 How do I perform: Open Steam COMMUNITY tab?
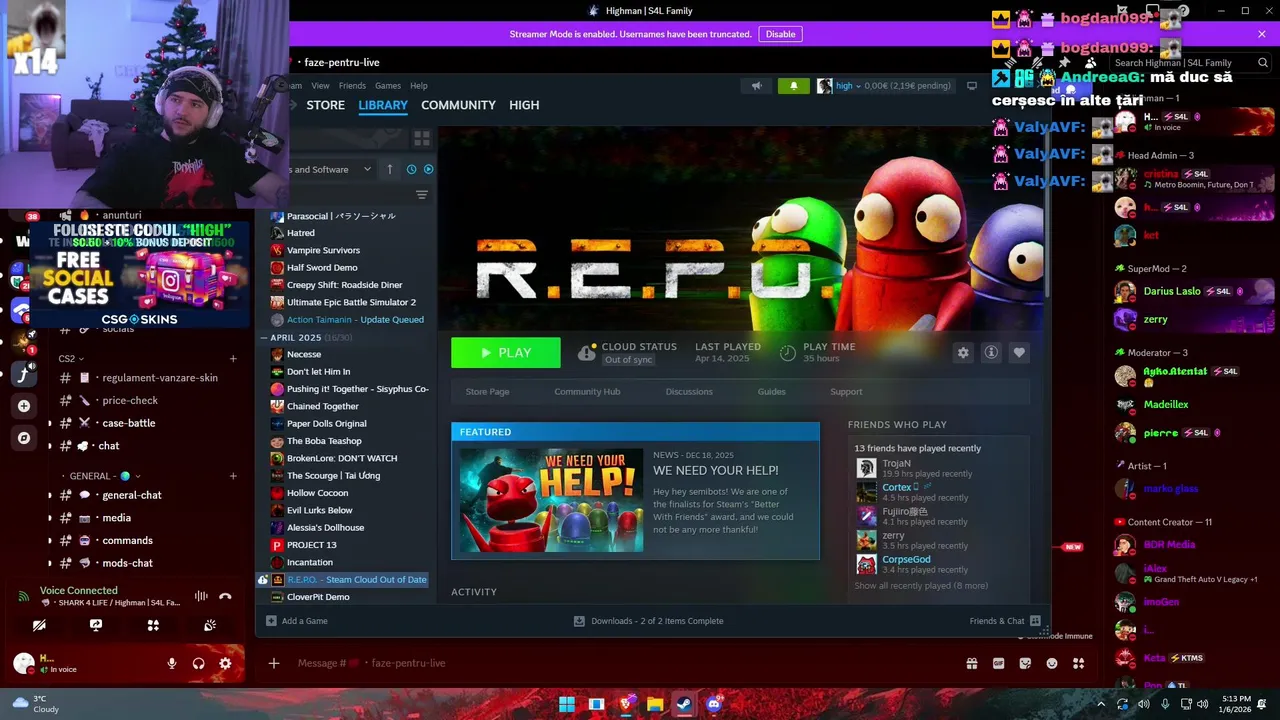point(458,105)
